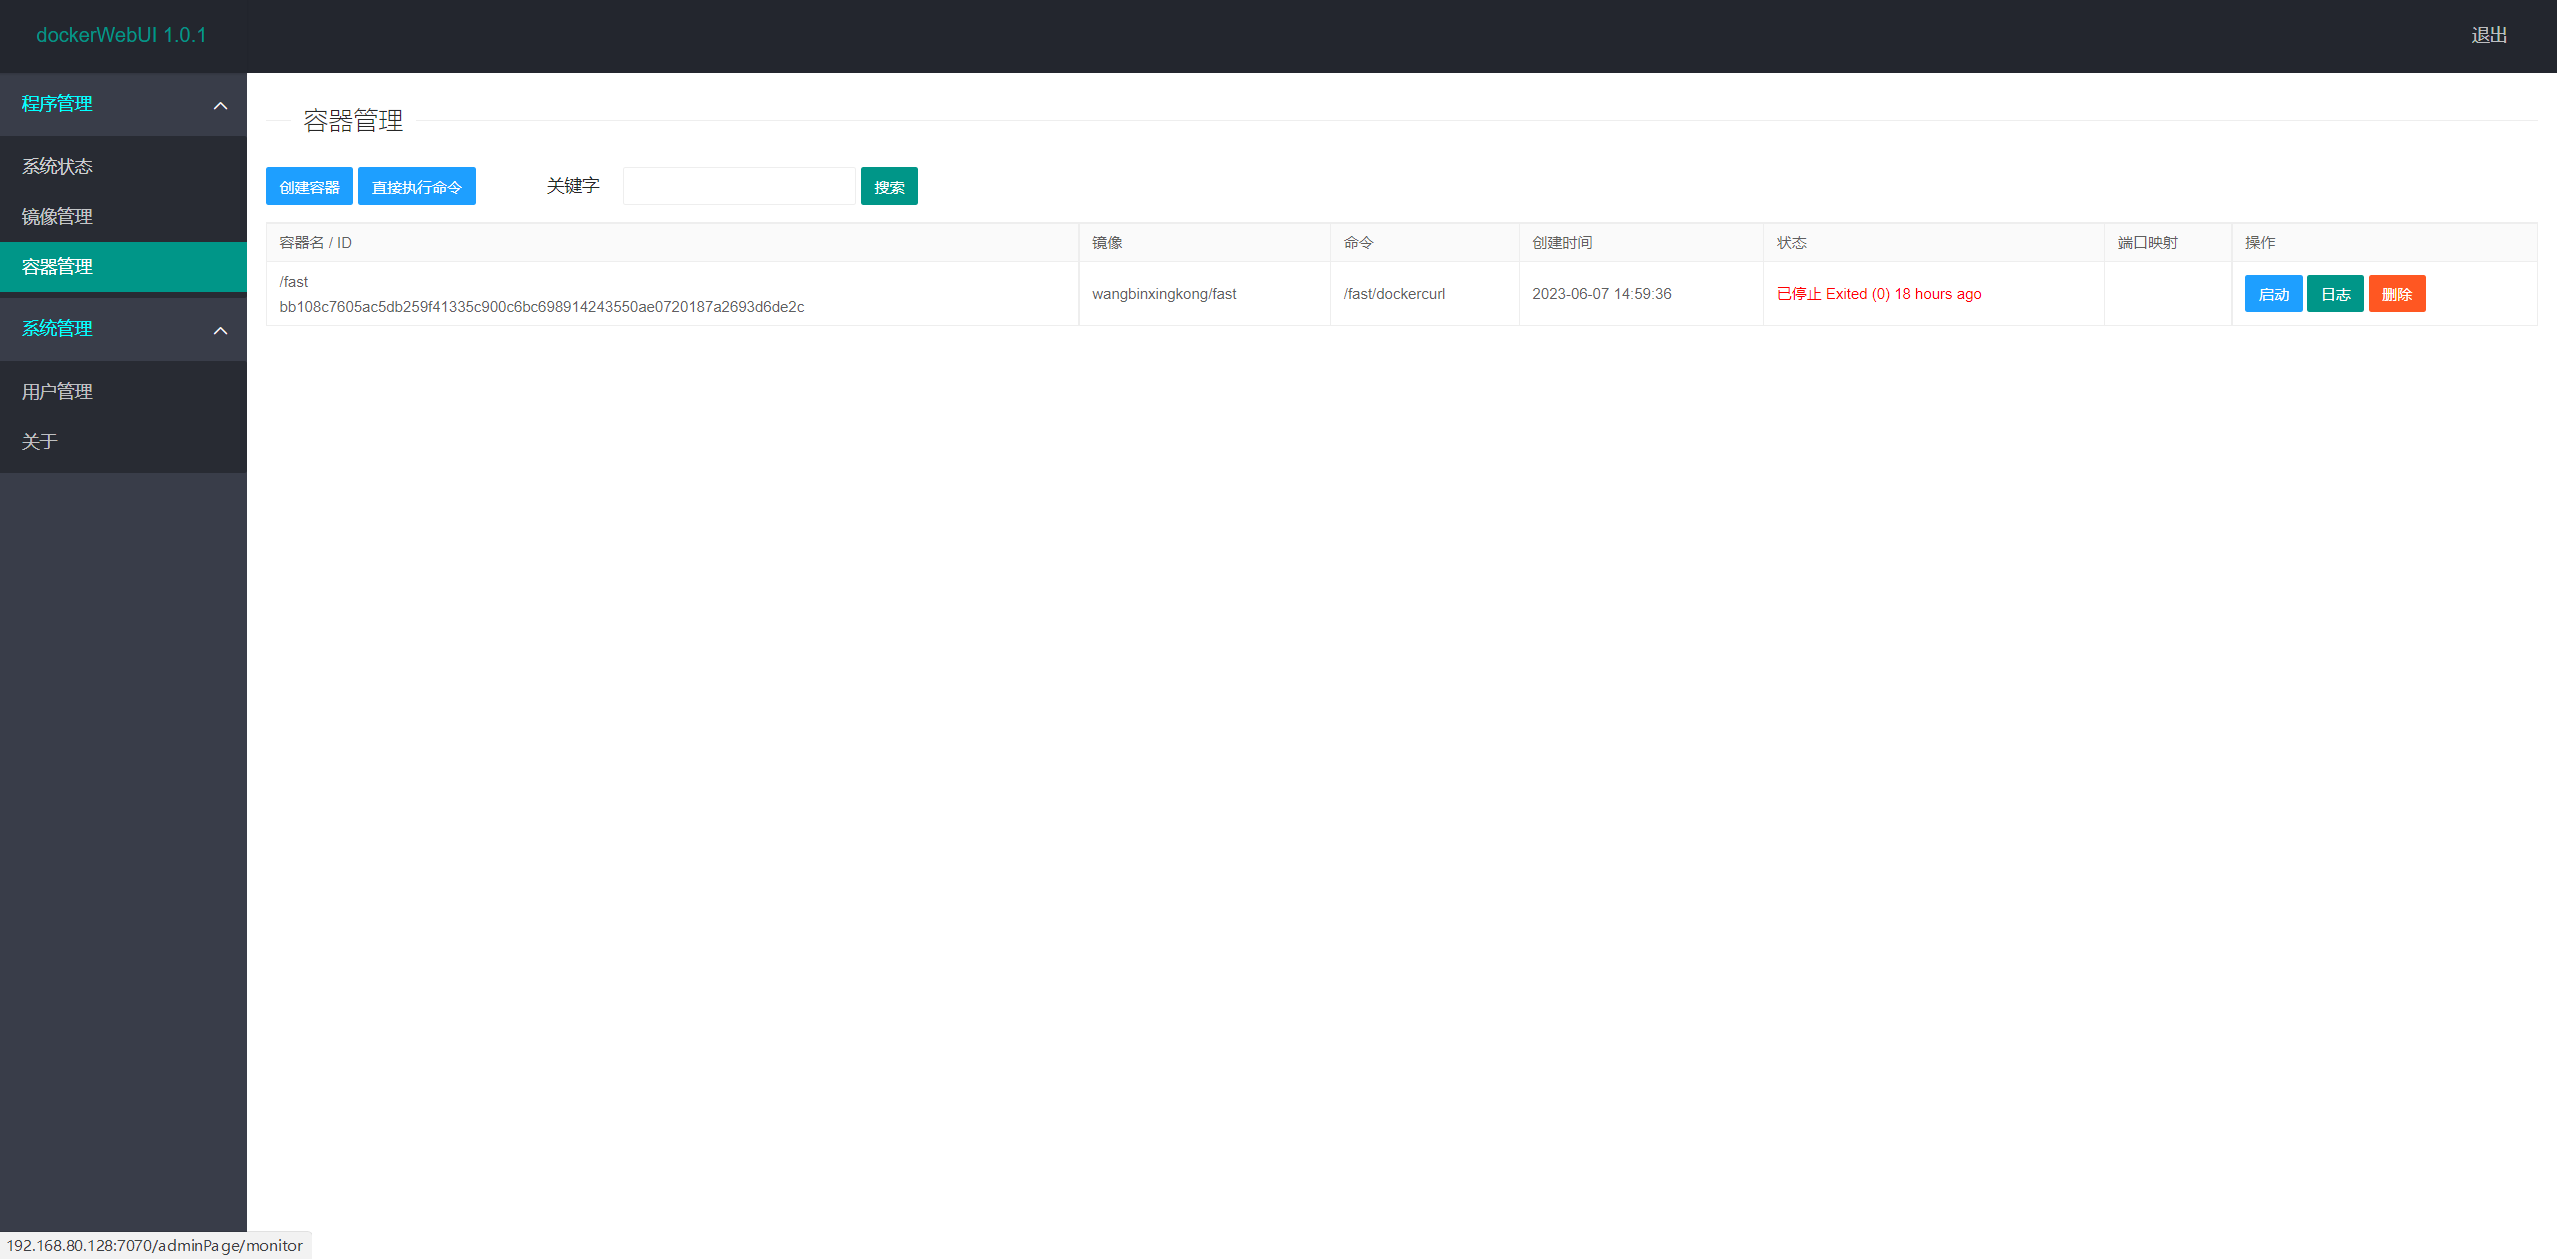Viewport: 2557px width, 1259px height.
Task: Click the 状态 column header
Action: tap(1791, 242)
